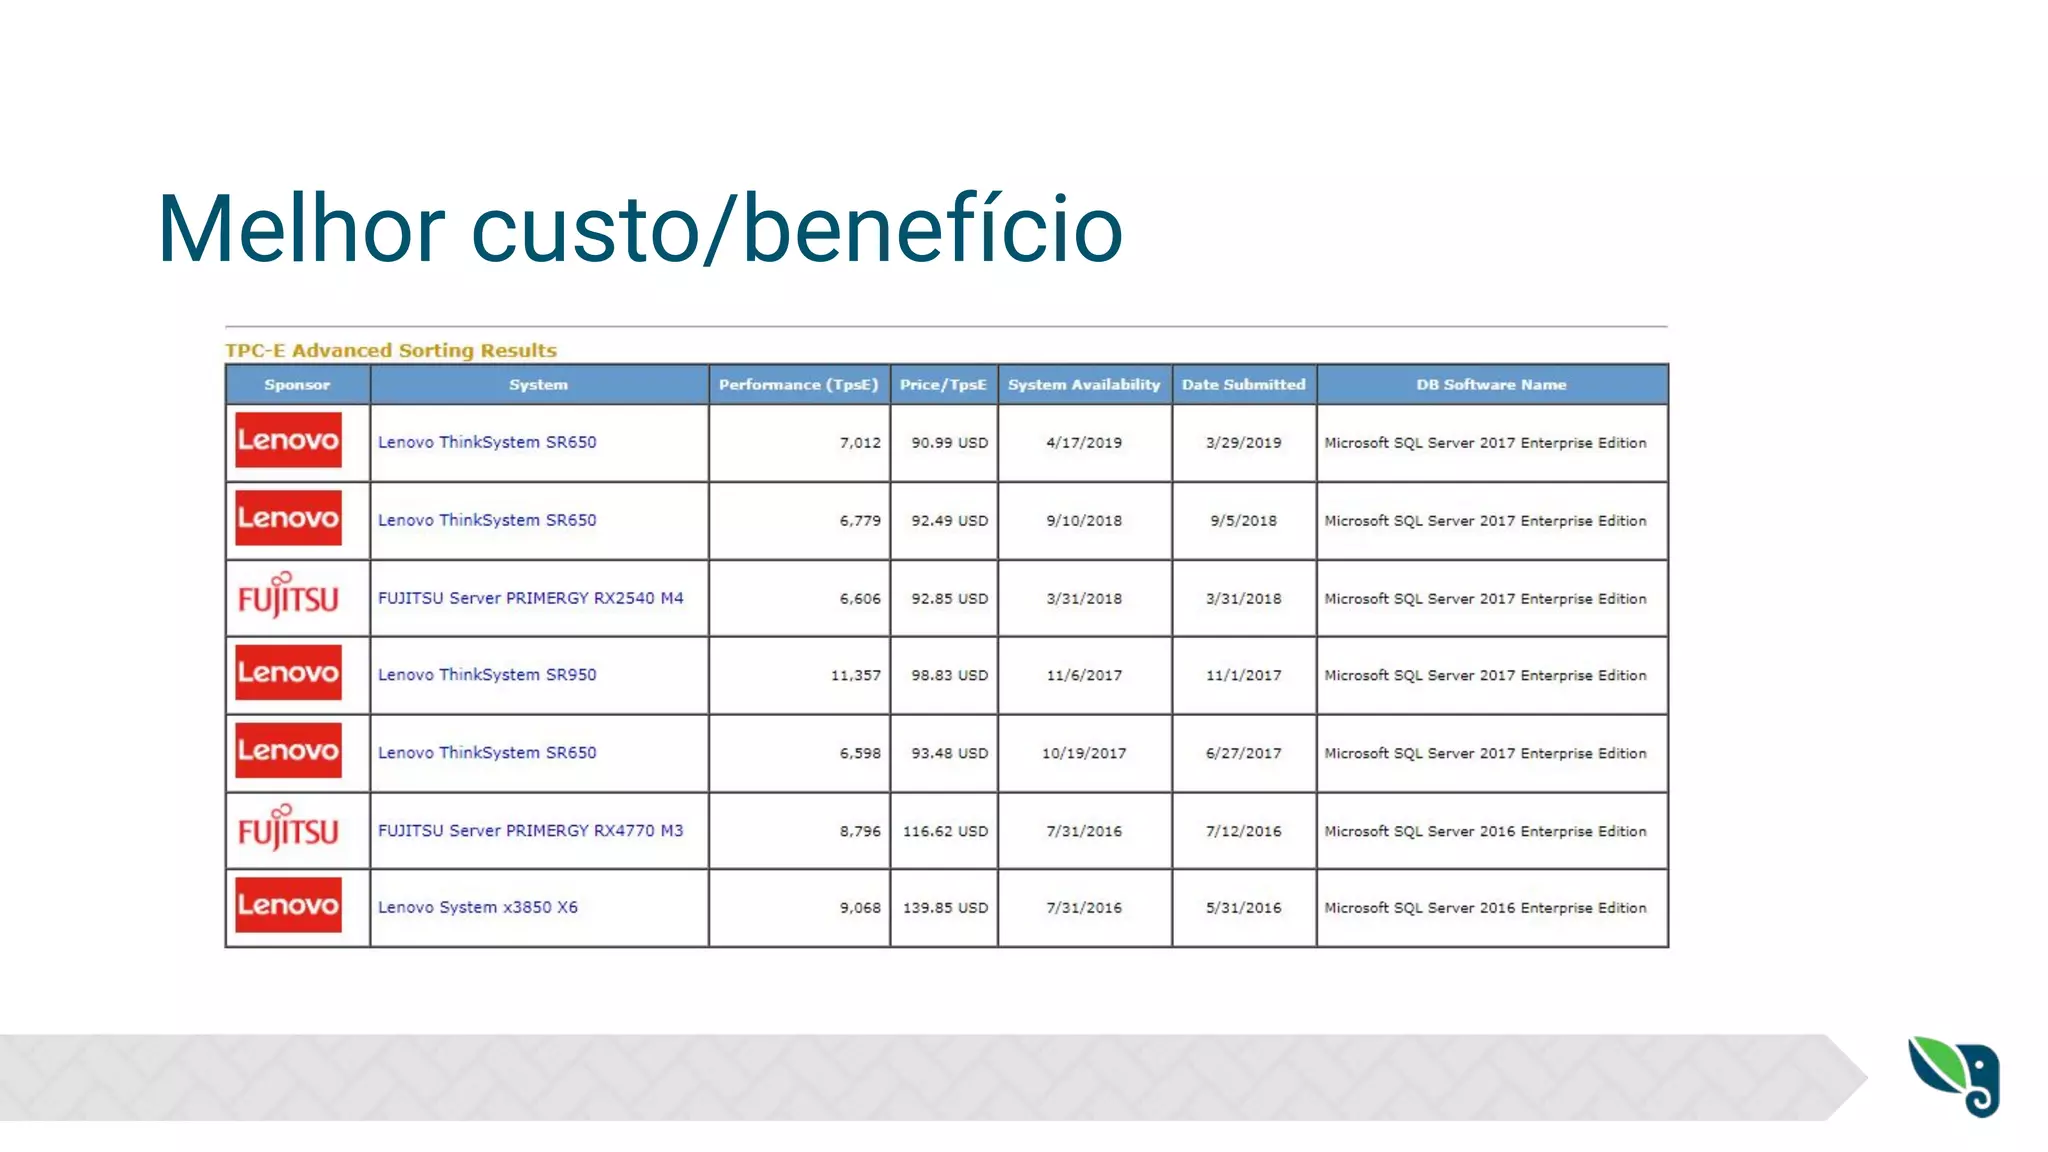Image resolution: width=2048 pixels, height=1152 pixels.
Task: Select the 8,796 performance value
Action: pyautogui.click(x=860, y=832)
